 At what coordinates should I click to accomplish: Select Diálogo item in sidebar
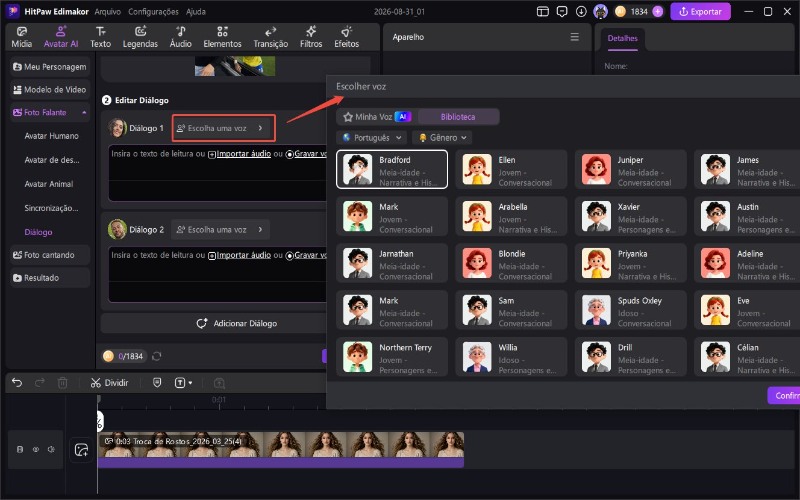(38, 232)
